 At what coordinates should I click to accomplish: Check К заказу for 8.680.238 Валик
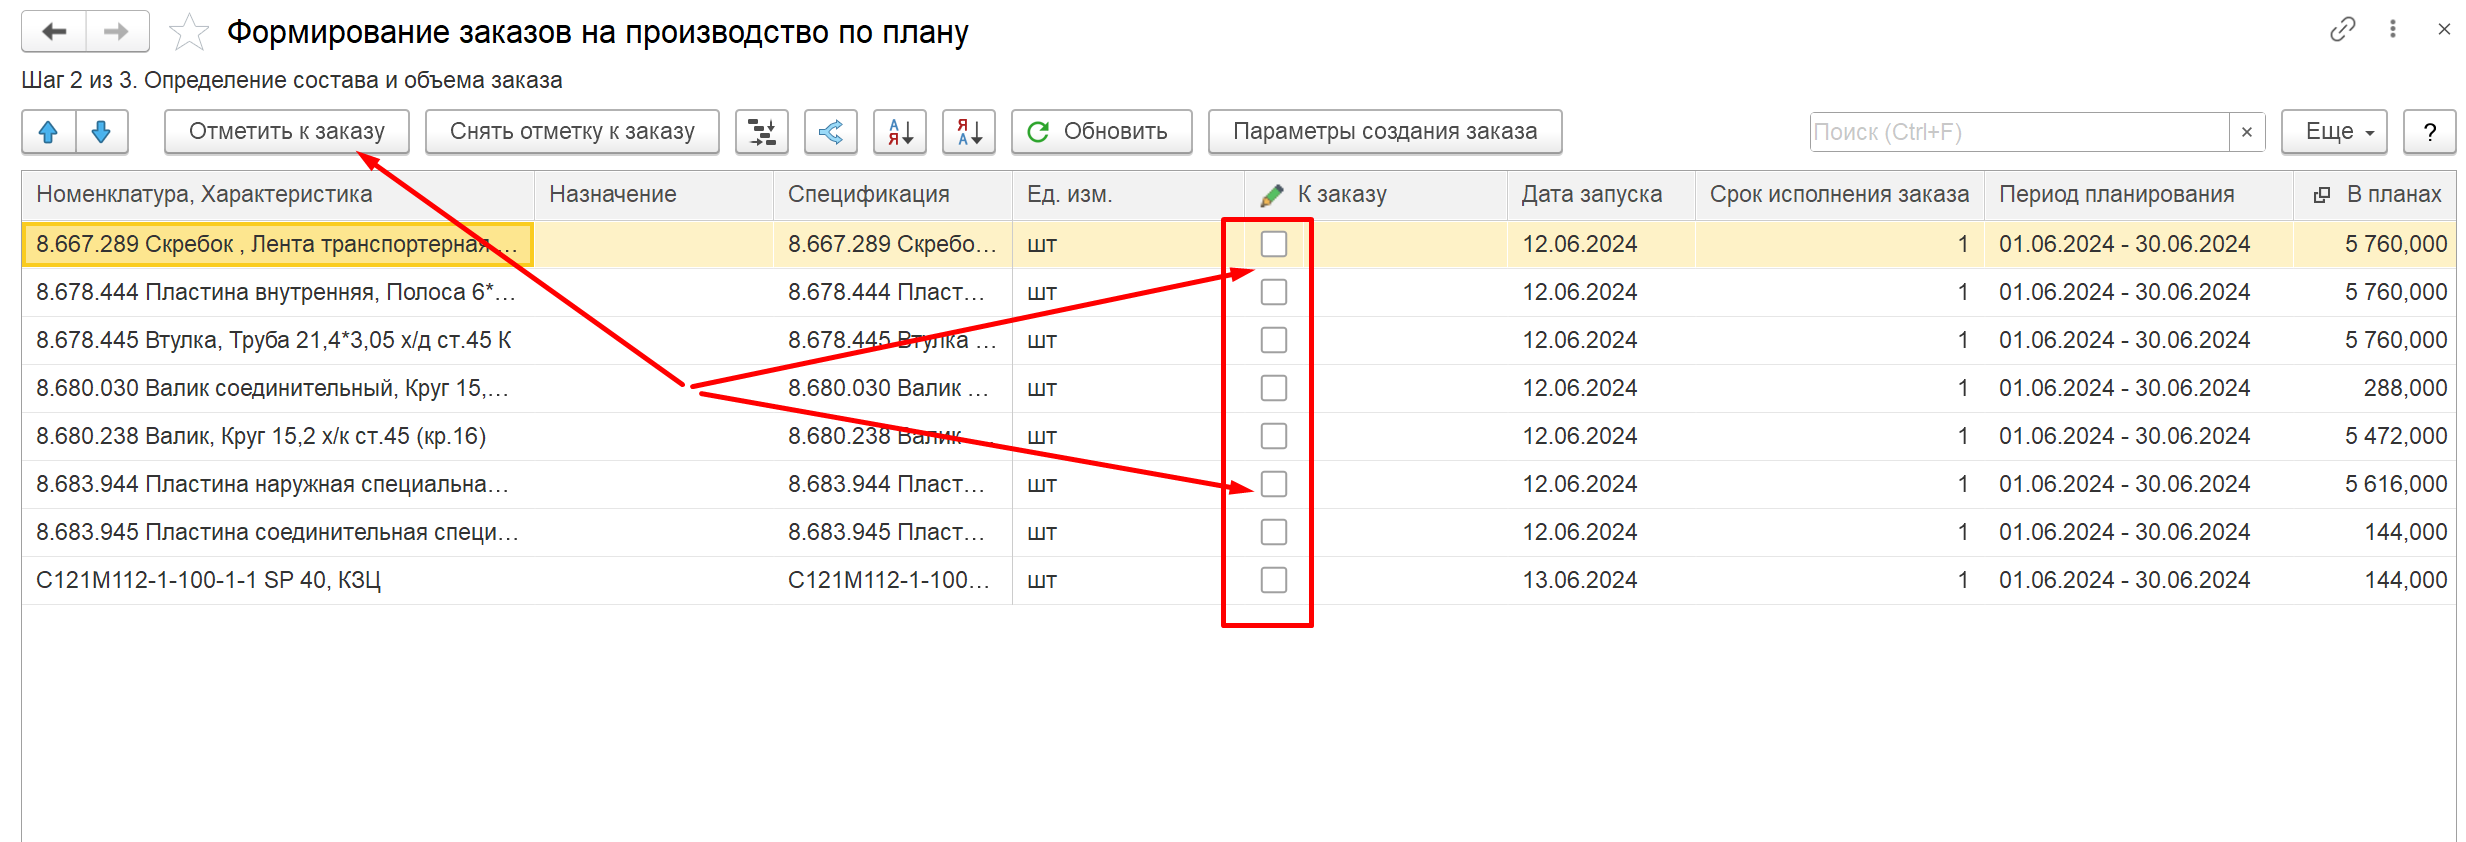click(x=1274, y=436)
